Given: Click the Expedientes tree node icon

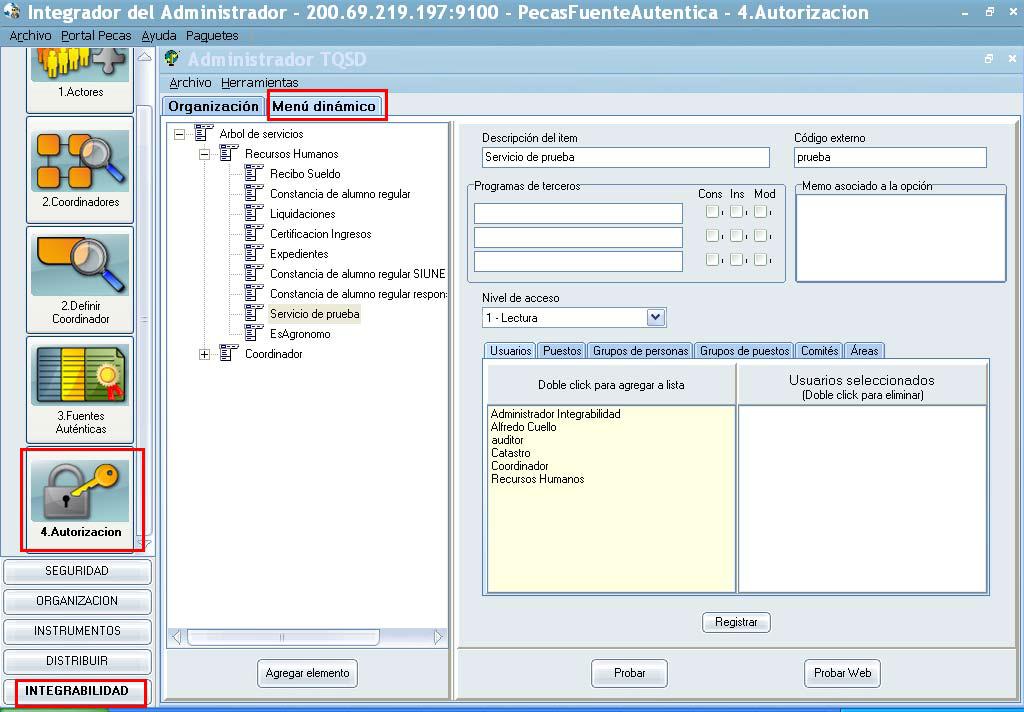Looking at the screenshot, I should click(x=254, y=254).
